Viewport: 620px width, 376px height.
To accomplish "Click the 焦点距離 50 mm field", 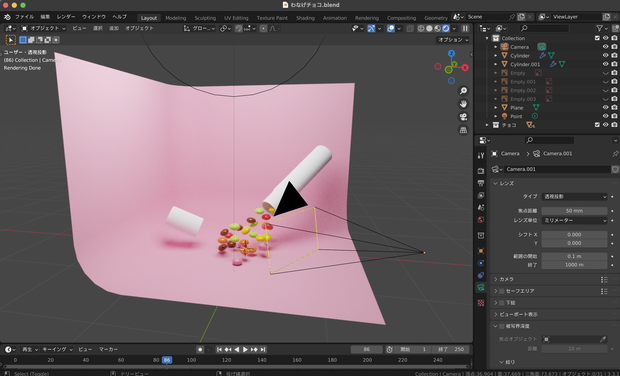I will [574, 211].
